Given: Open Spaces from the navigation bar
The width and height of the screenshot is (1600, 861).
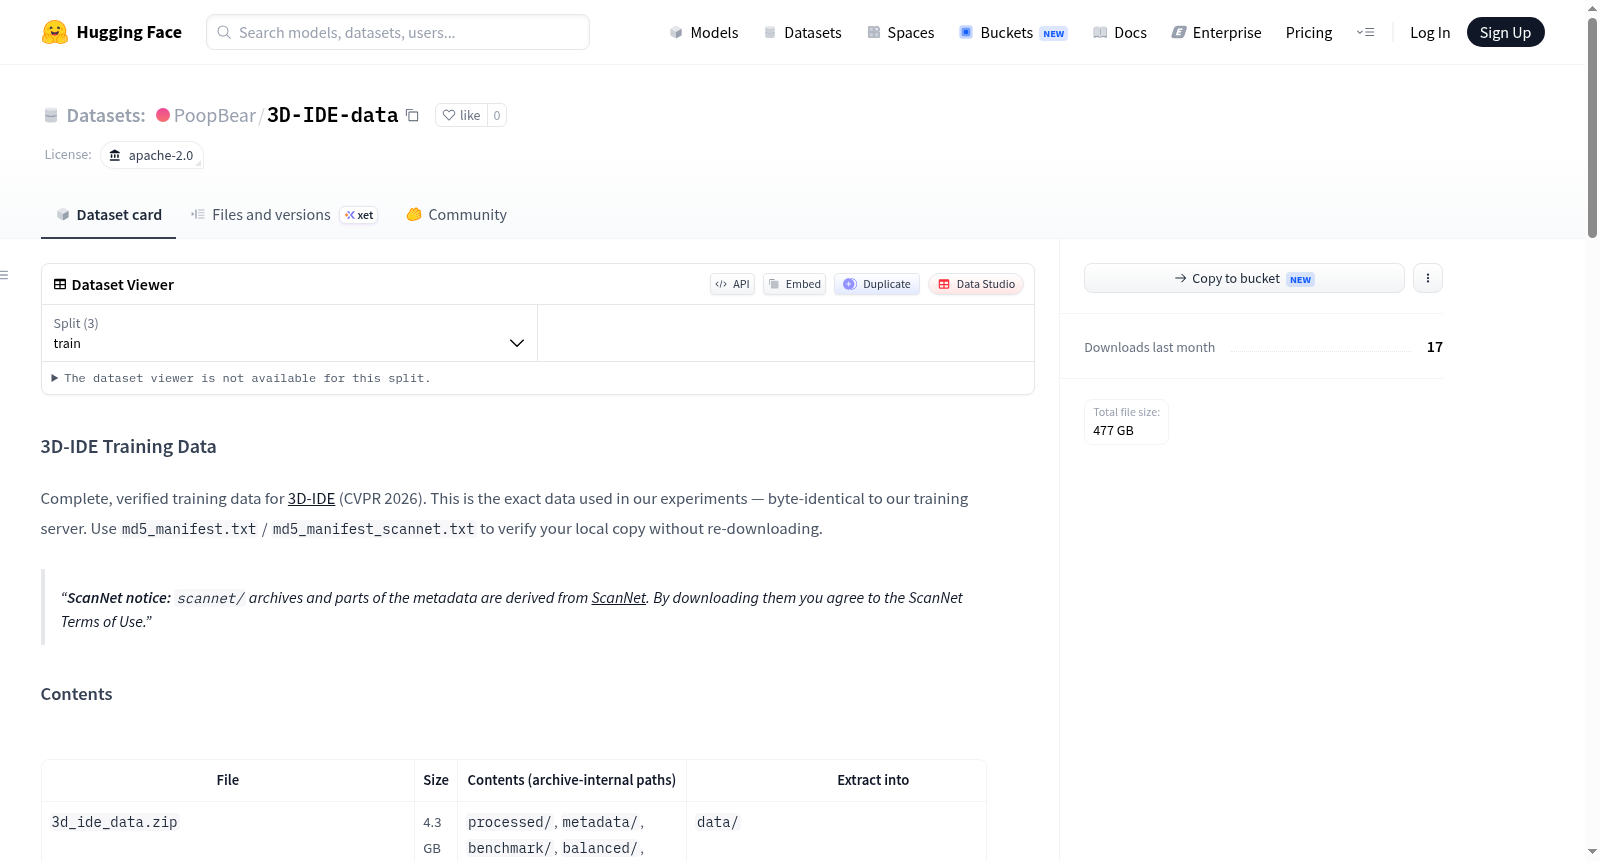Looking at the screenshot, I should tap(901, 32).
